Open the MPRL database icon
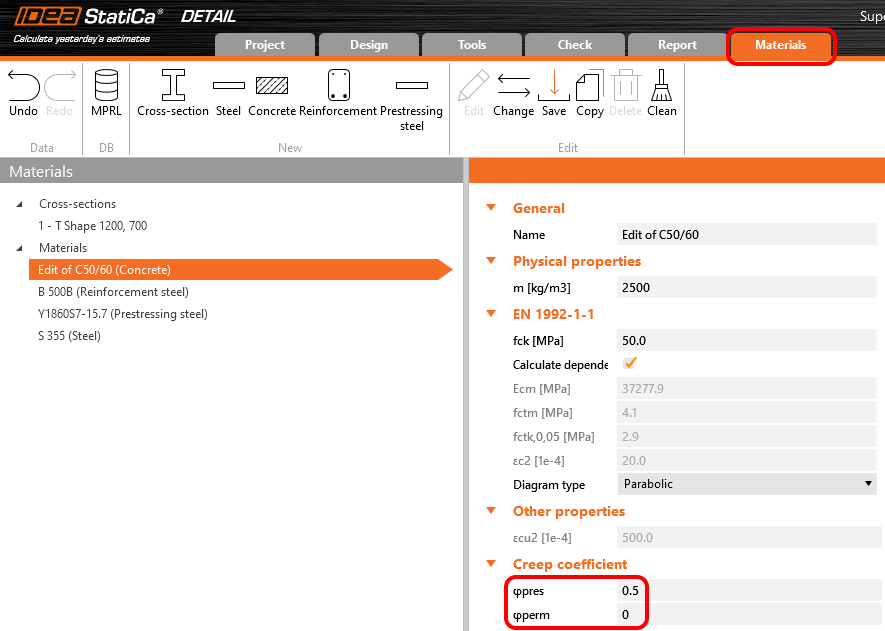This screenshot has height=631, width=885. click(x=106, y=86)
